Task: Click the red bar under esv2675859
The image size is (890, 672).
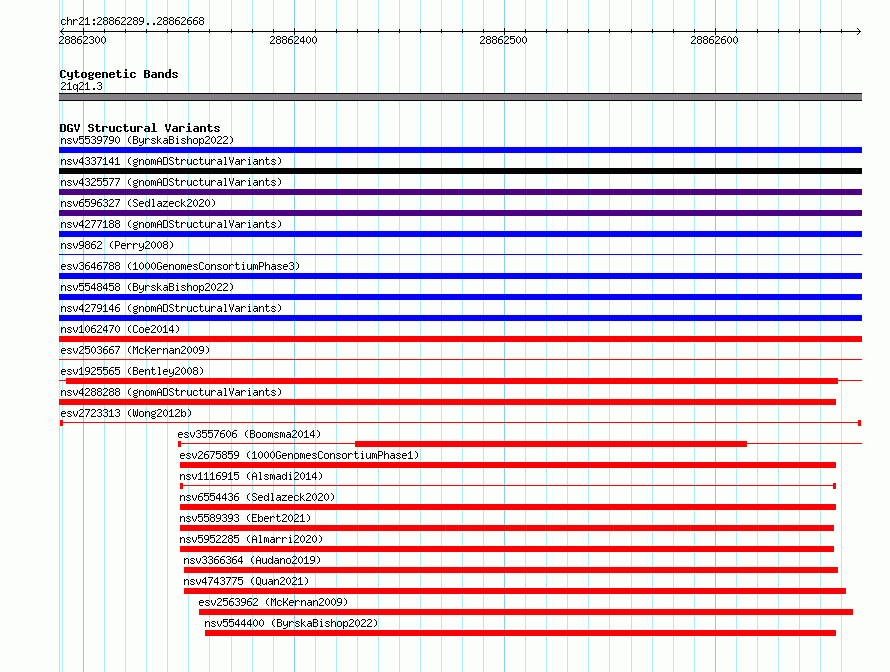Action: click(508, 465)
